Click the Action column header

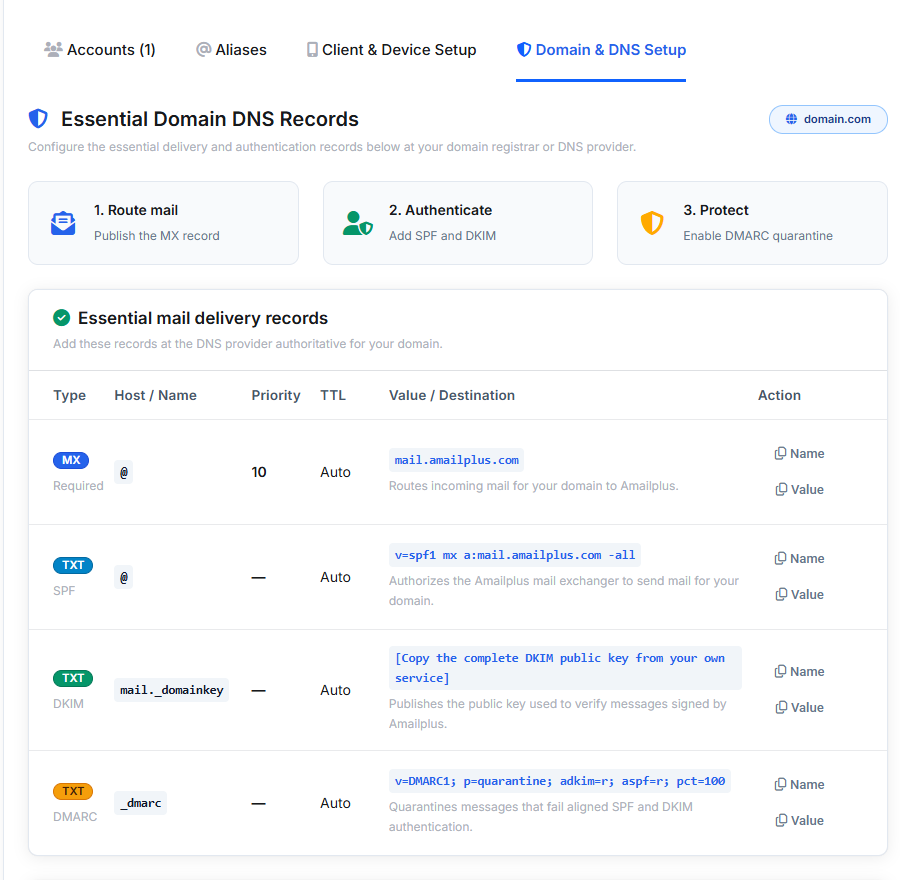pos(779,396)
